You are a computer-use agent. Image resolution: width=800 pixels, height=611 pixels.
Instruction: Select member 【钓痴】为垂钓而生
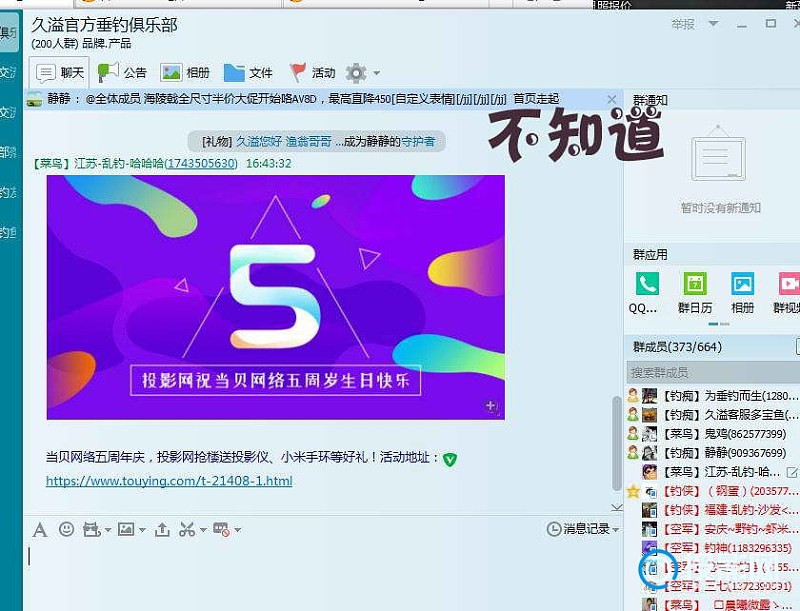point(713,396)
